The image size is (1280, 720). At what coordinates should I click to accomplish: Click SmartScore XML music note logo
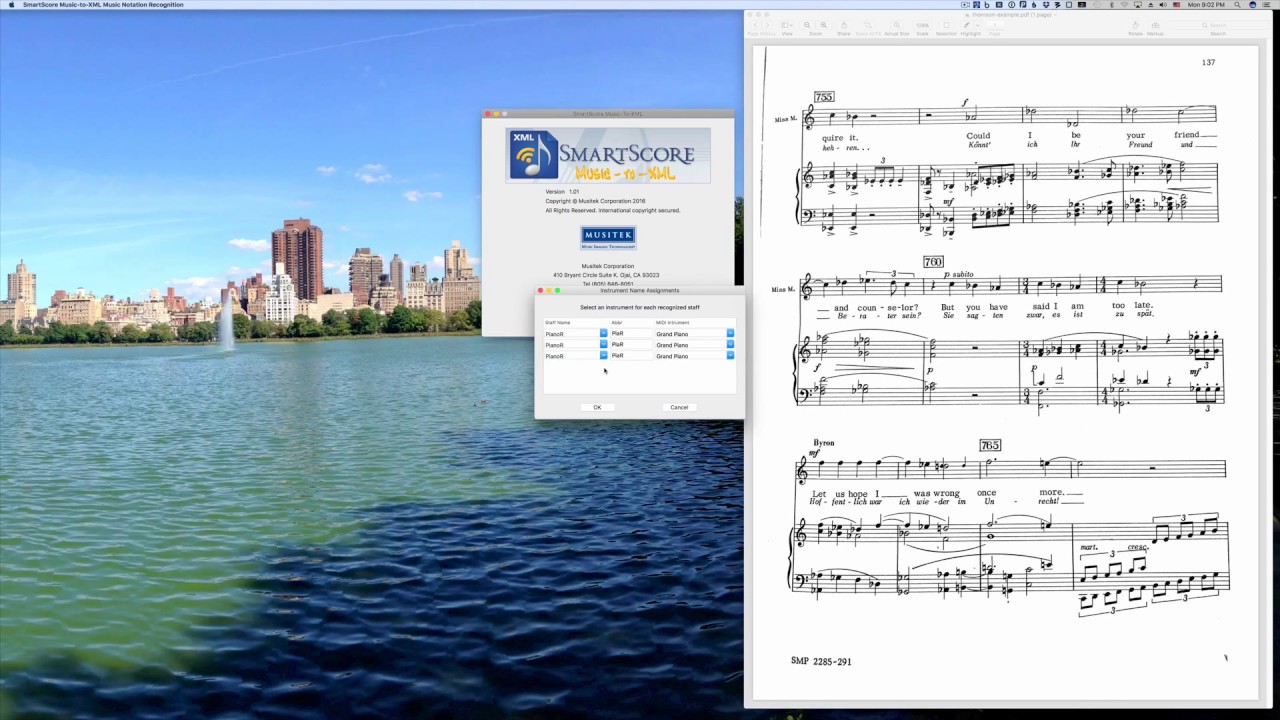click(533, 155)
